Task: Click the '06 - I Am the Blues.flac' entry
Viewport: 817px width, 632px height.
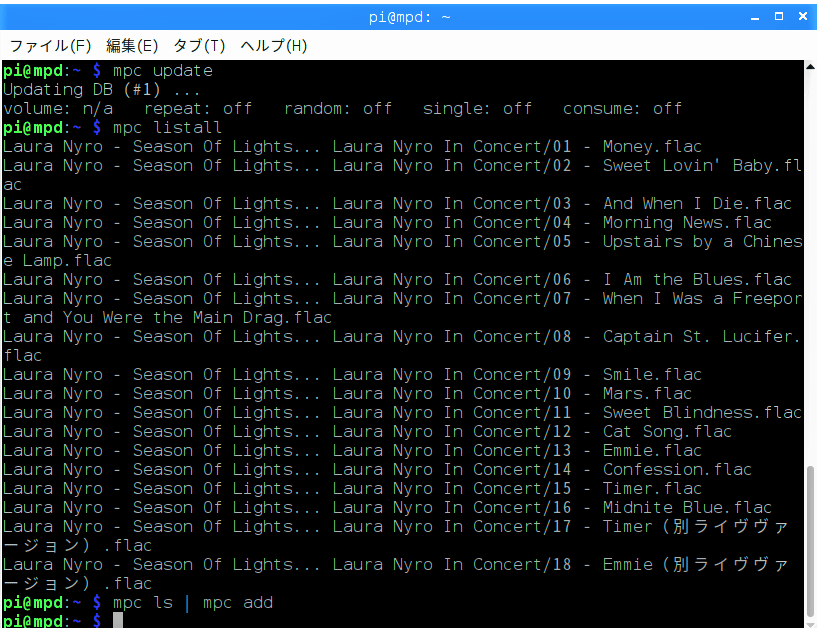Action: (672, 280)
